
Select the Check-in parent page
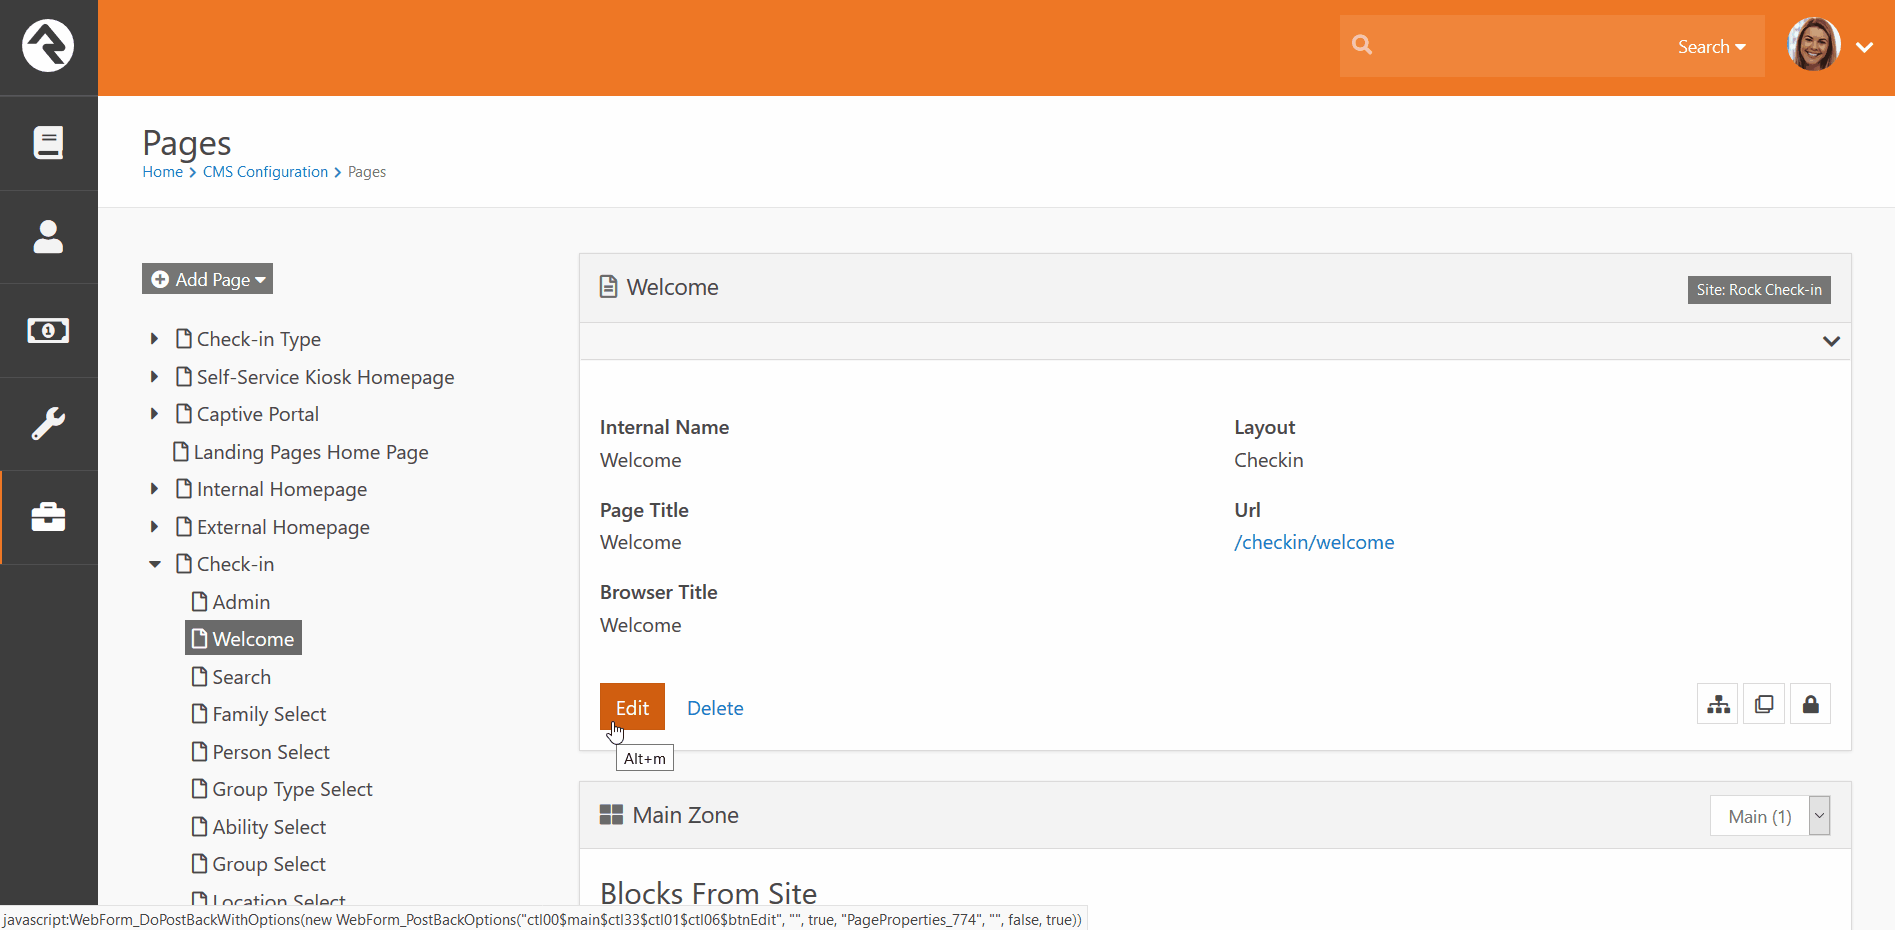click(x=235, y=564)
